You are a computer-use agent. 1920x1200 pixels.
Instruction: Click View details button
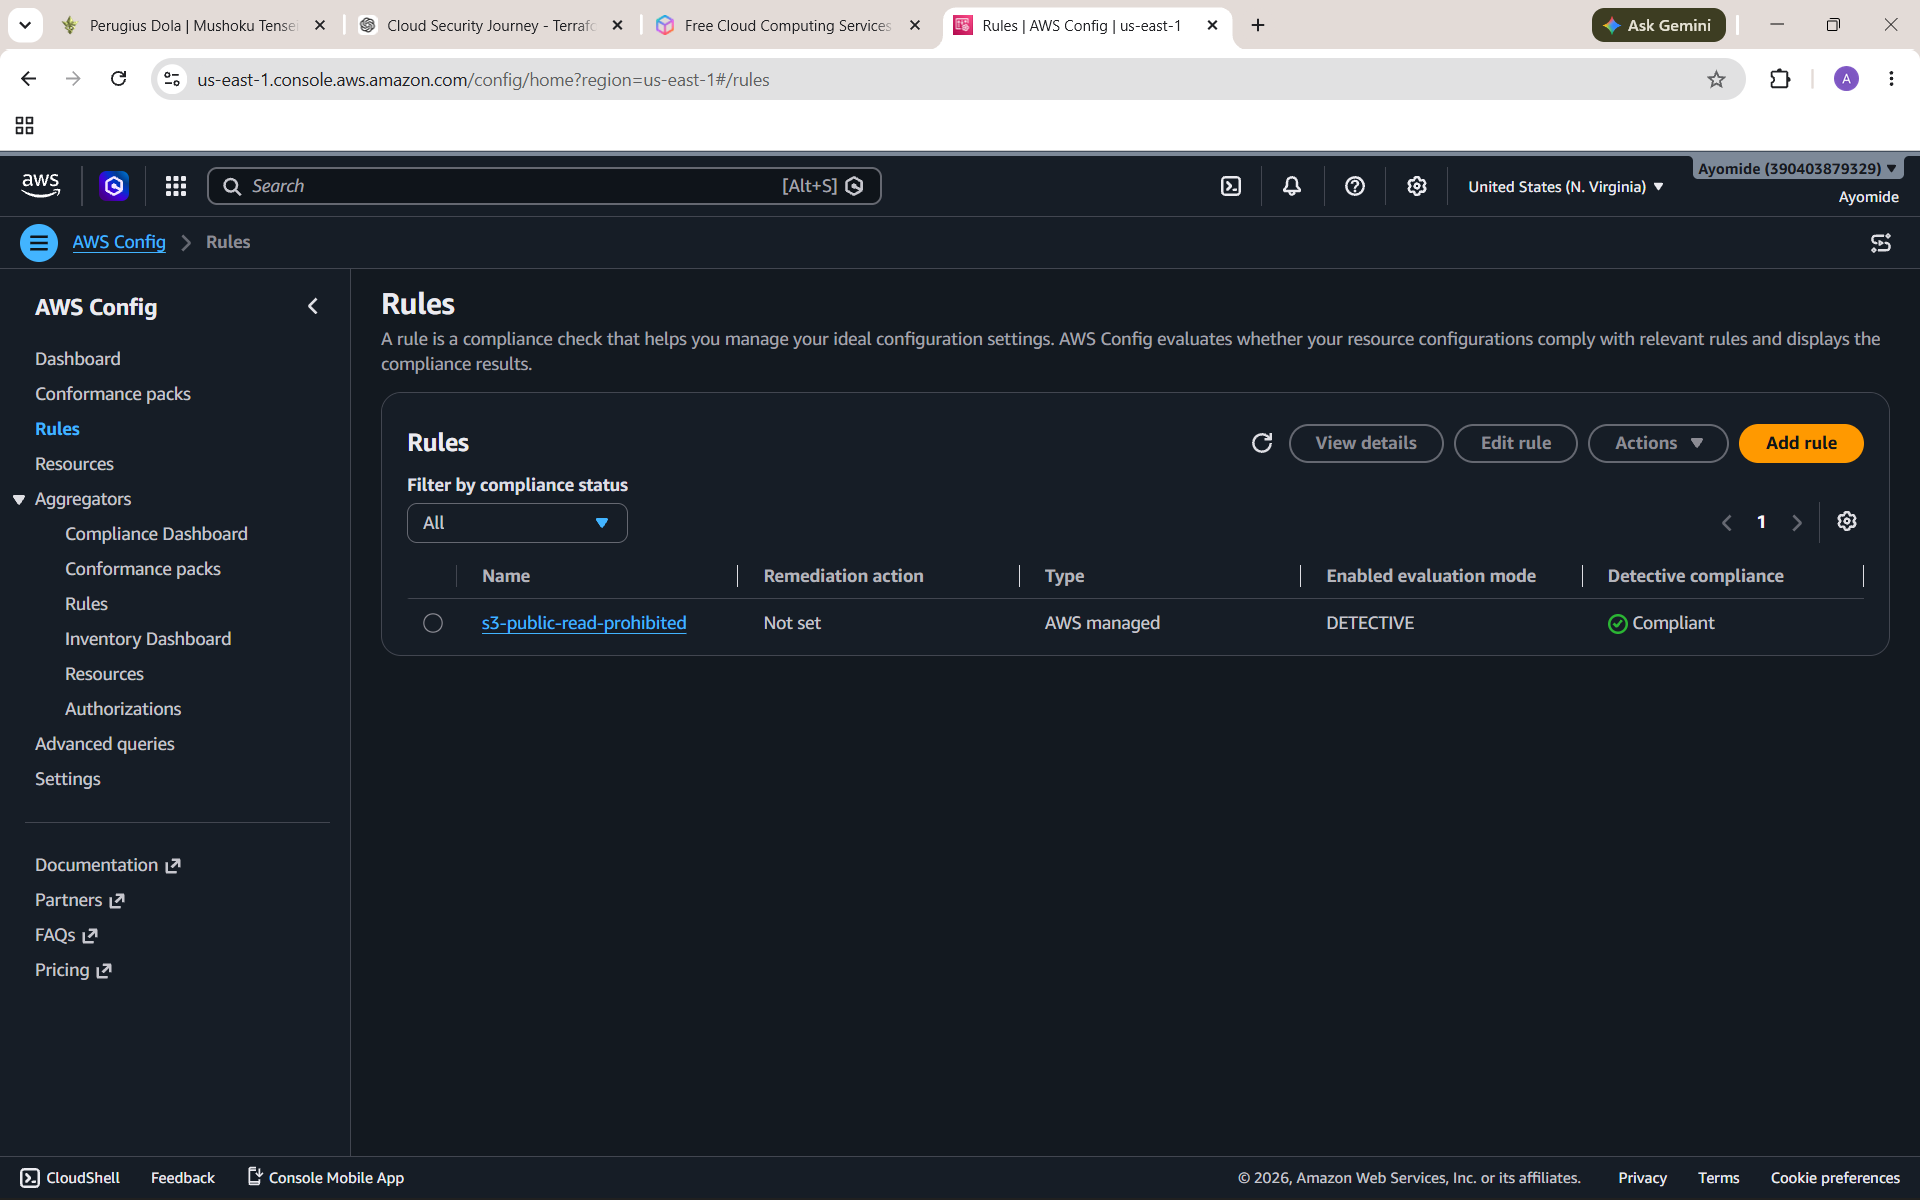point(1366,443)
